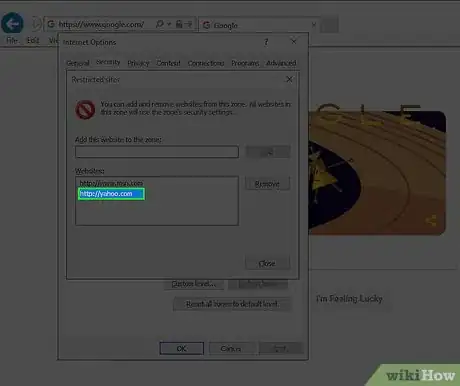Screen dimensions: 460x386
Task: Click Reset all zones to default level
Action: click(232, 304)
